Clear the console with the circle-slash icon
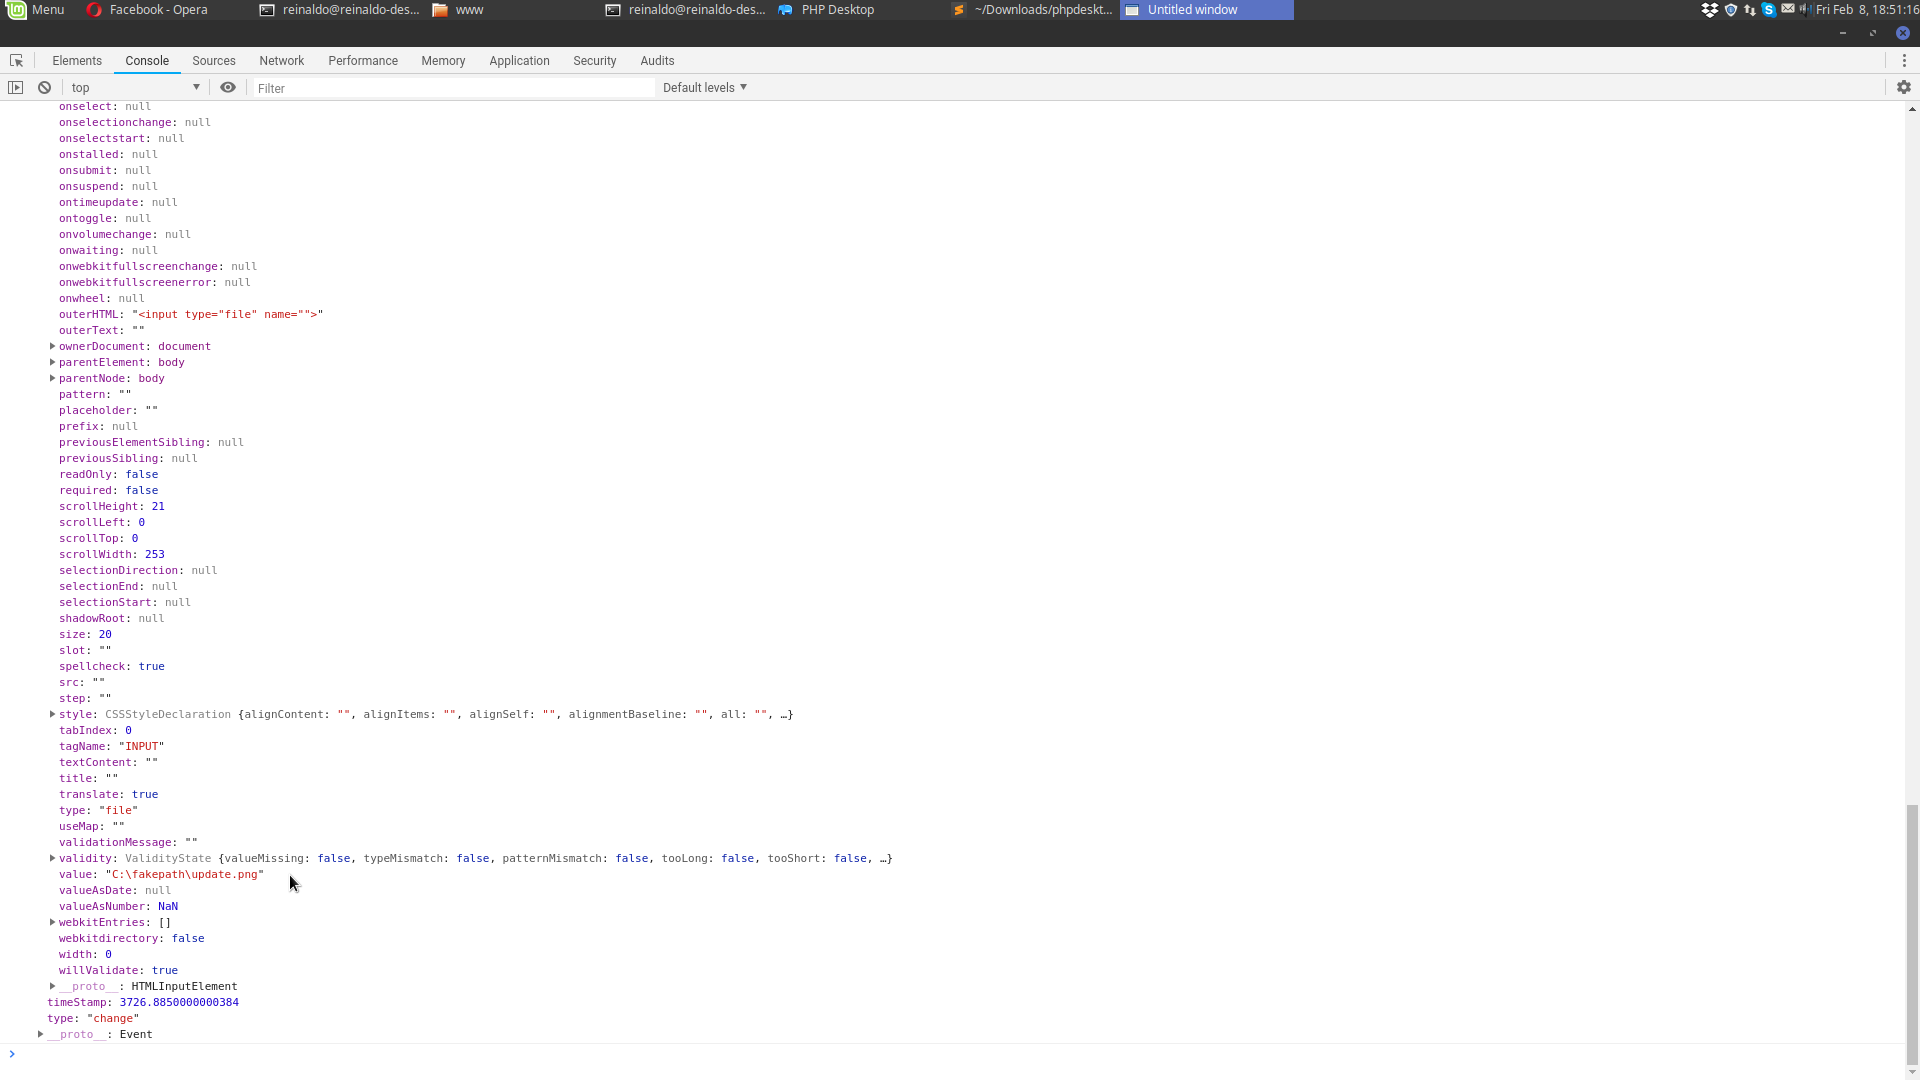Image resolution: width=1920 pixels, height=1080 pixels. coord(44,87)
